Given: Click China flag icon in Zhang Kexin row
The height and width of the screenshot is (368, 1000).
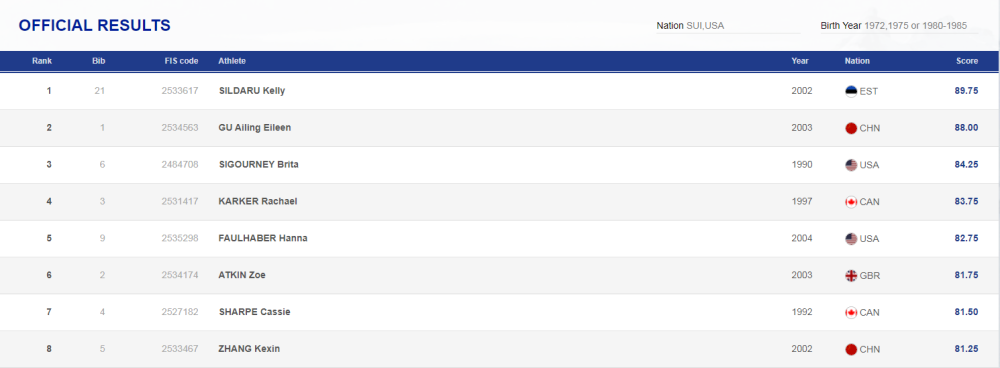Looking at the screenshot, I should [x=851, y=350].
